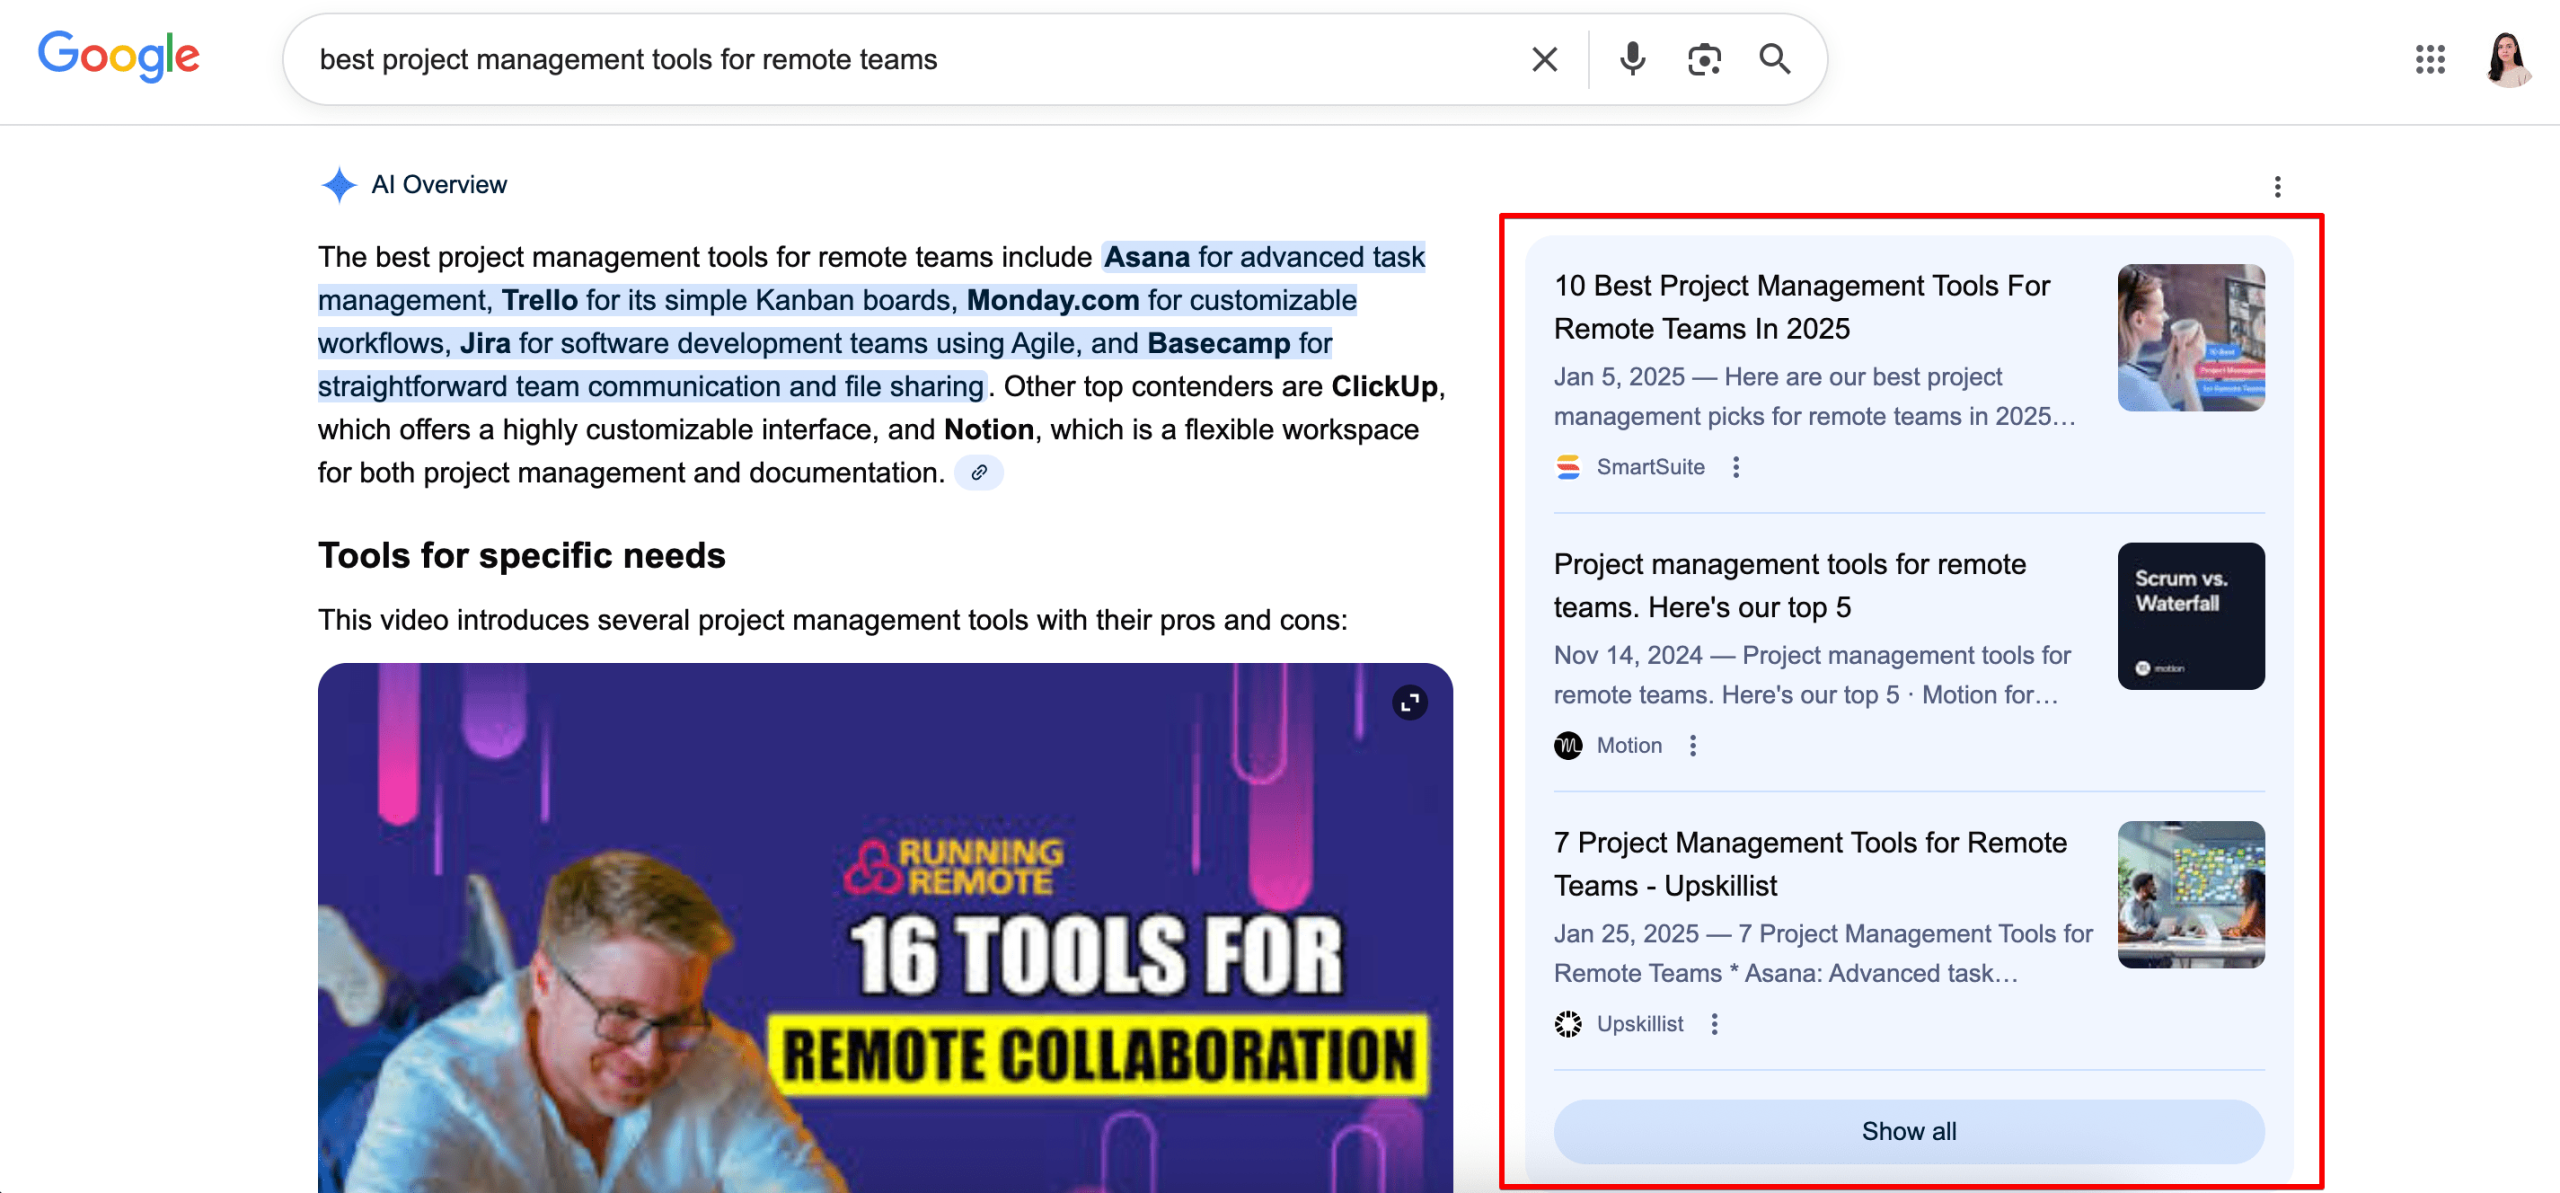Click the Scrum vs. Waterfall thumbnail
Image resolution: width=2560 pixels, height=1193 pixels.
click(x=2191, y=615)
